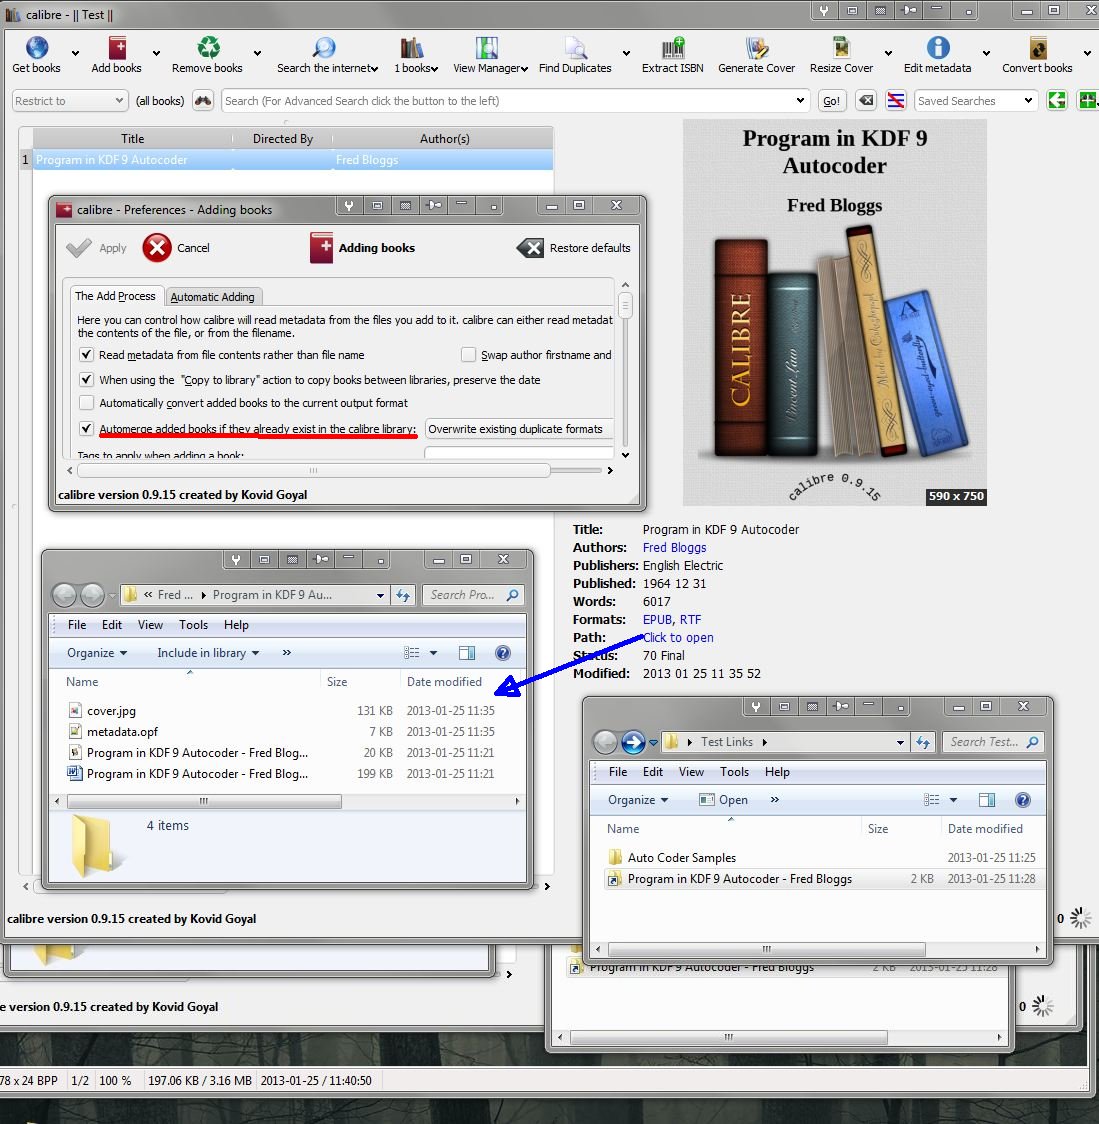Open Include in library dropdown

click(x=208, y=653)
